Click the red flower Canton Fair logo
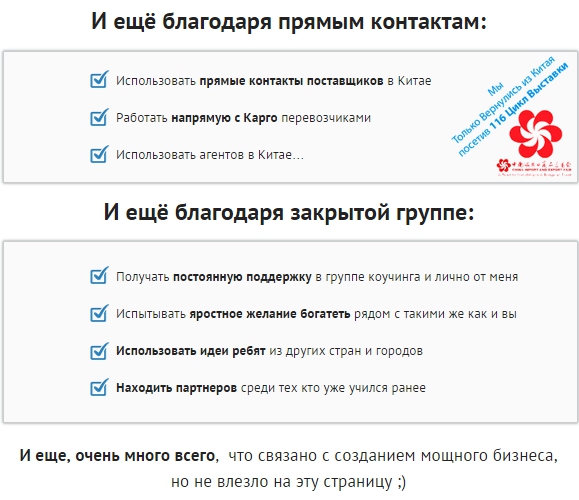 pyautogui.click(x=536, y=133)
